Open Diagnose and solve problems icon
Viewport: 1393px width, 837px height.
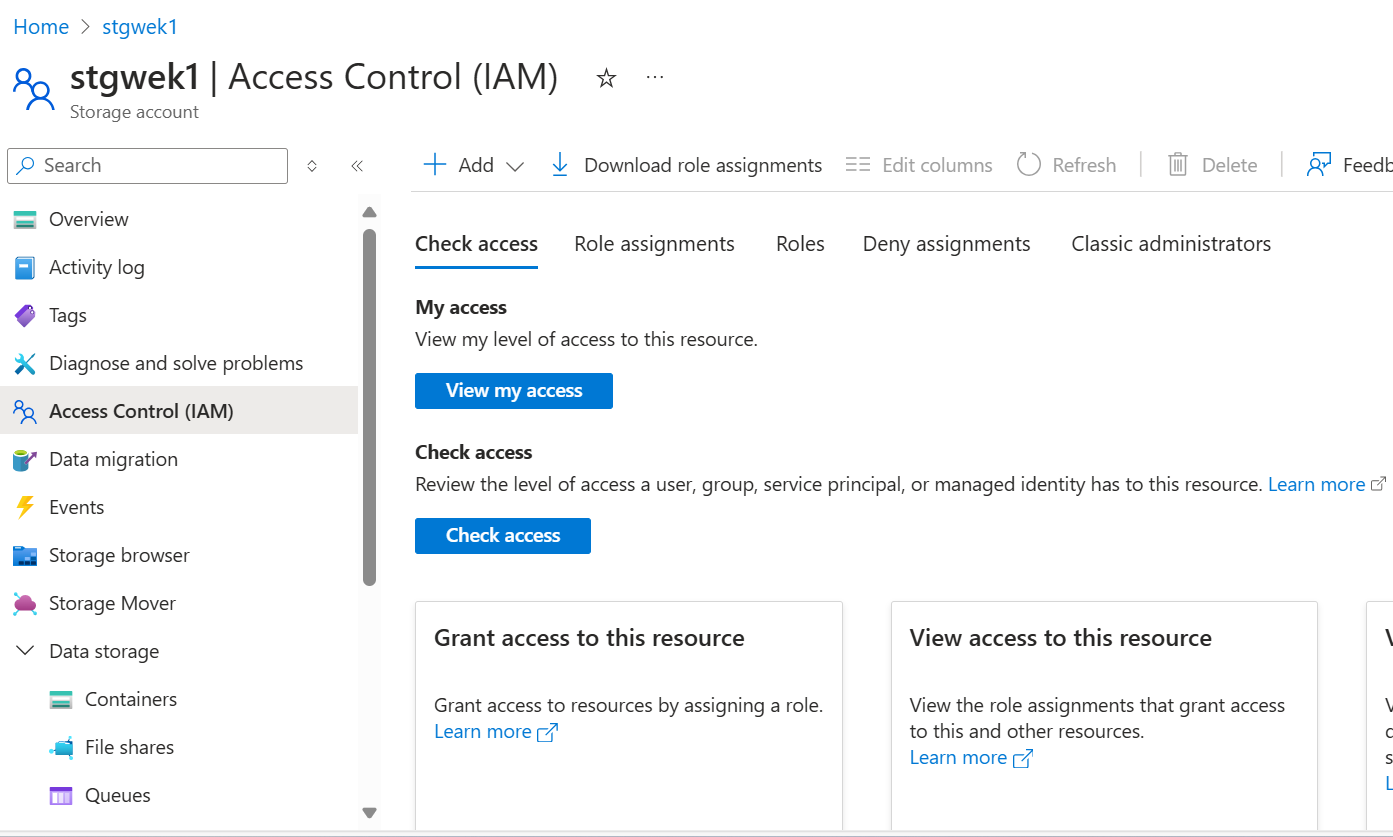[x=25, y=364]
